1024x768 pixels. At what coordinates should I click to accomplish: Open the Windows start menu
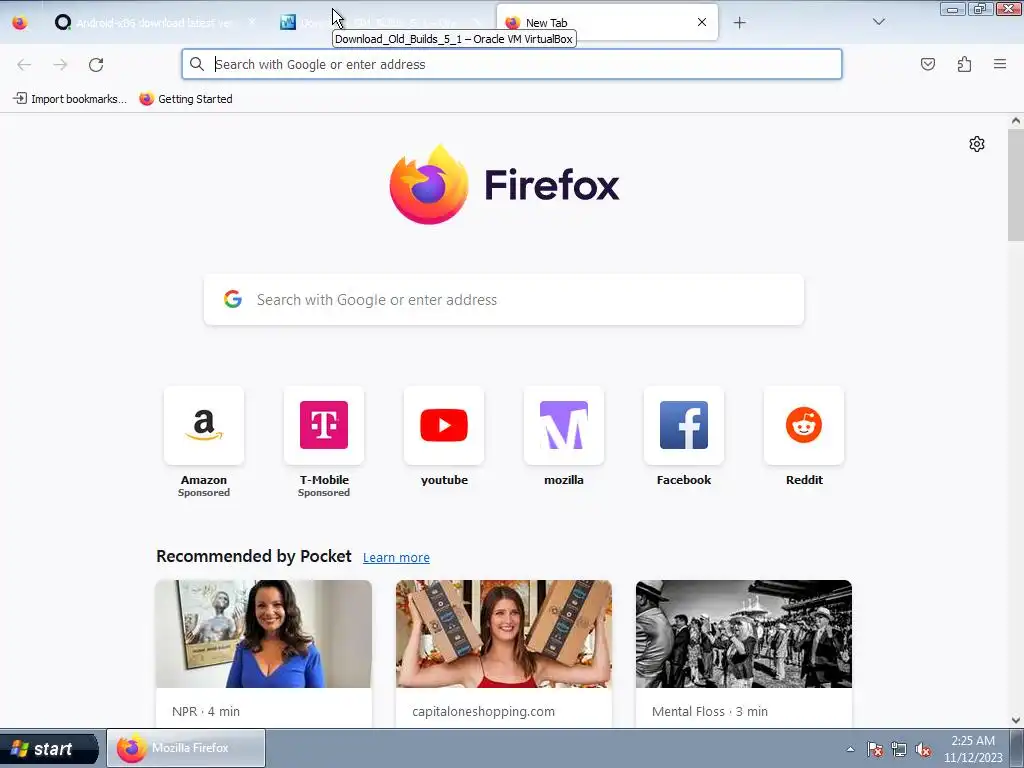pyautogui.click(x=49, y=748)
